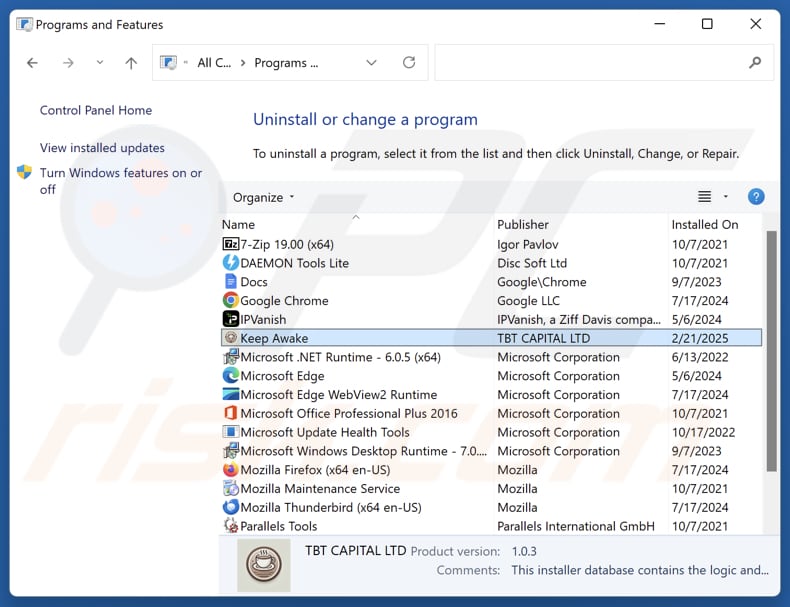Click the 7-Zip program icon
The image size is (790, 607).
(x=230, y=244)
